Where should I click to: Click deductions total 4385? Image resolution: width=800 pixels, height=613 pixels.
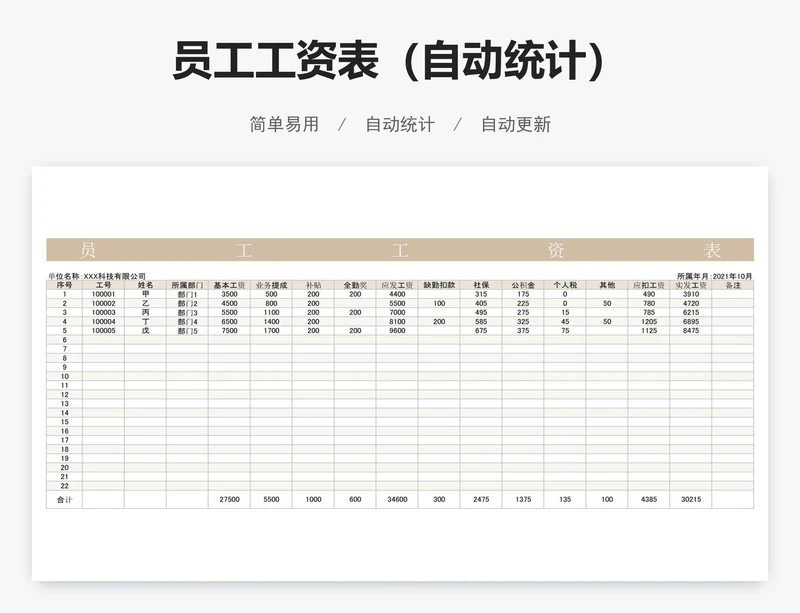(649, 500)
